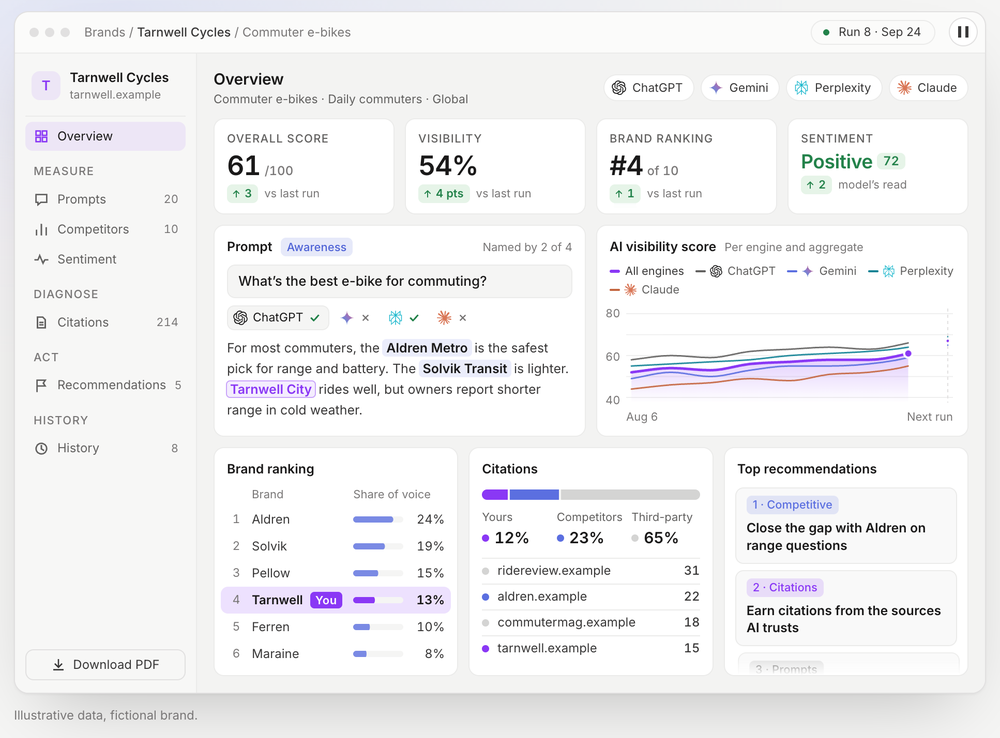The height and width of the screenshot is (738, 1000).
Task: Click the purple Yours segment of citations bar
Action: [x=495, y=494]
